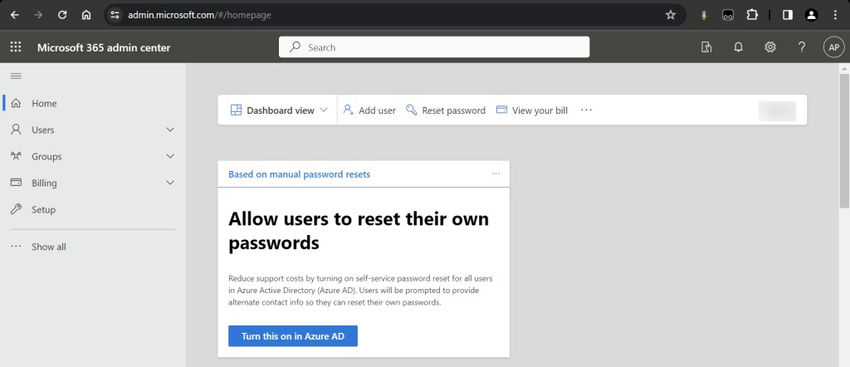Open more toolbar actions ellipsis
Image resolution: width=850 pixels, height=367 pixels.
tap(586, 110)
